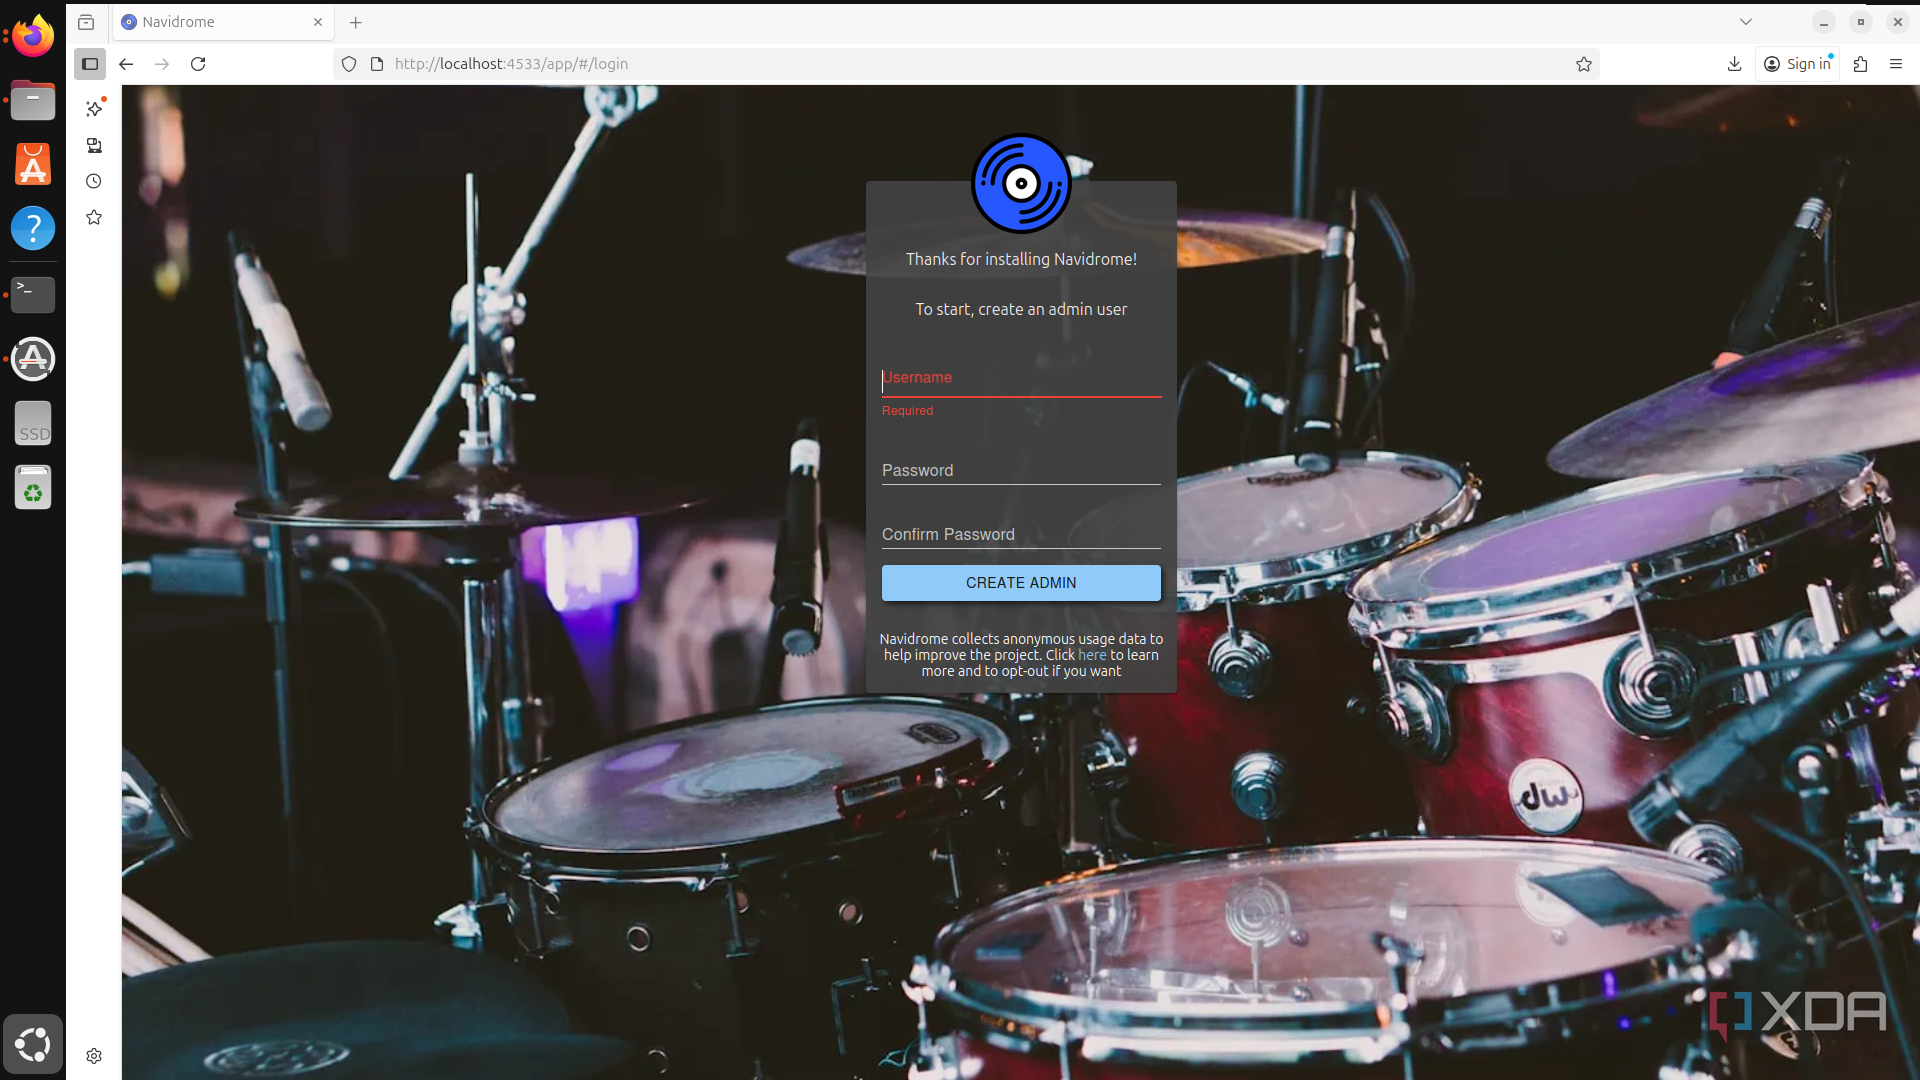Click the Firefox Sign in button
This screenshot has height=1080, width=1920.
(1797, 64)
